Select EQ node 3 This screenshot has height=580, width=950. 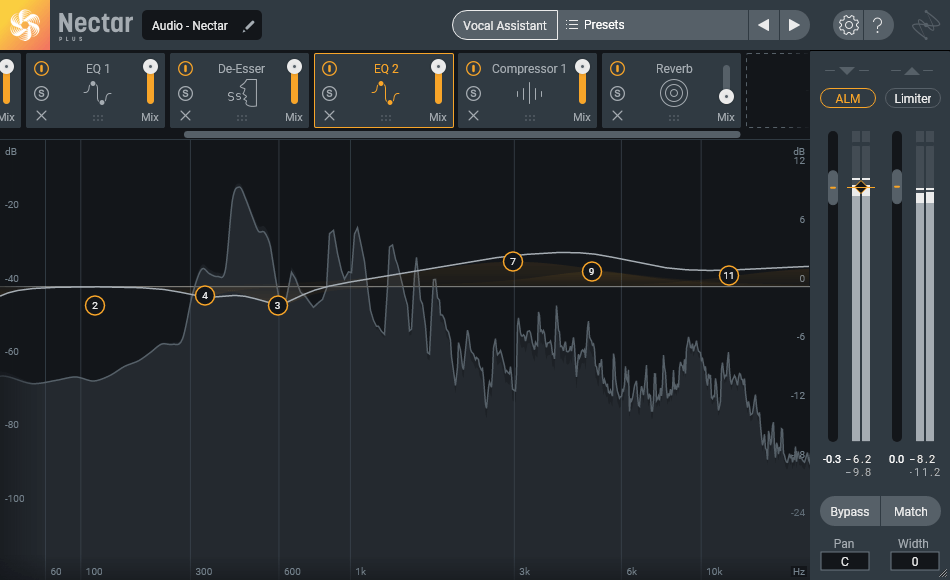(277, 305)
